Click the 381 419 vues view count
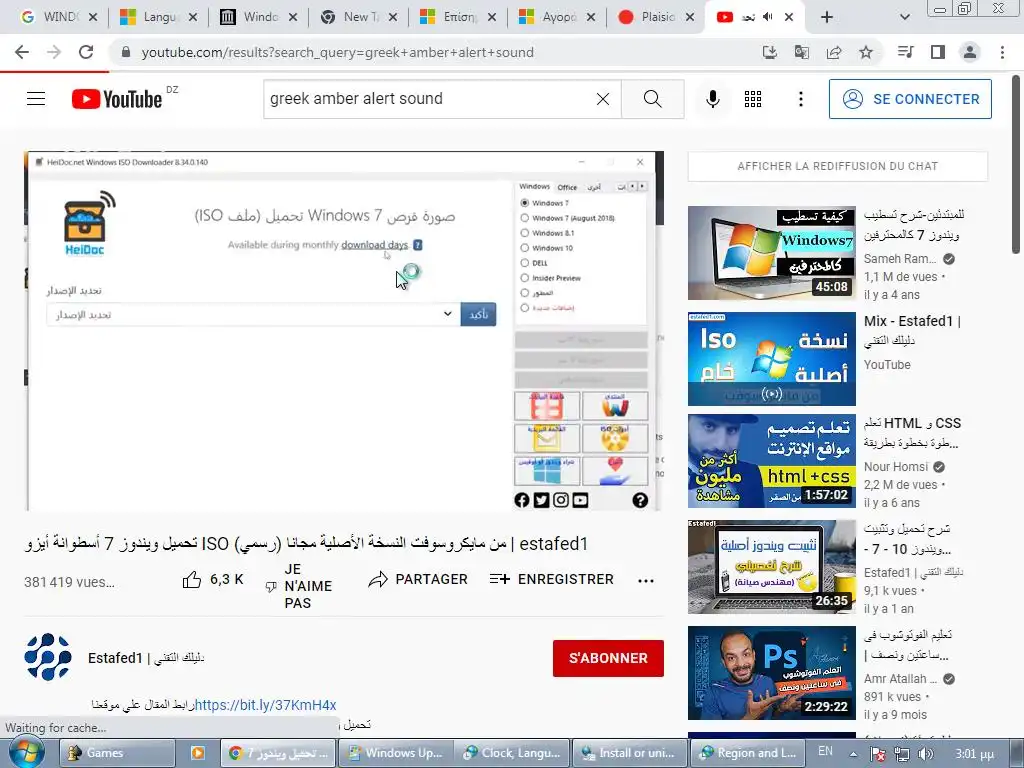This screenshot has height=768, width=1024. 69,582
